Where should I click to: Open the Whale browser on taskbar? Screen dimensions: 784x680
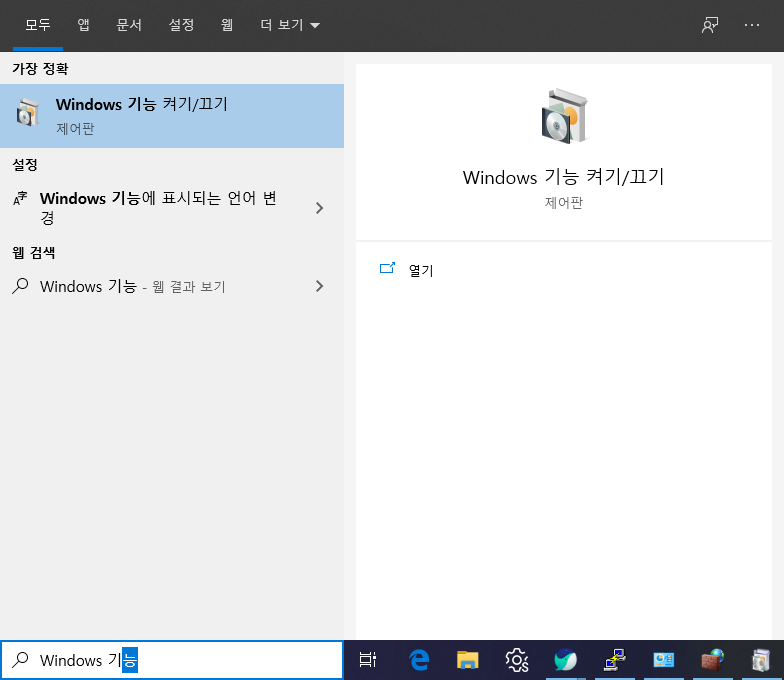click(566, 660)
